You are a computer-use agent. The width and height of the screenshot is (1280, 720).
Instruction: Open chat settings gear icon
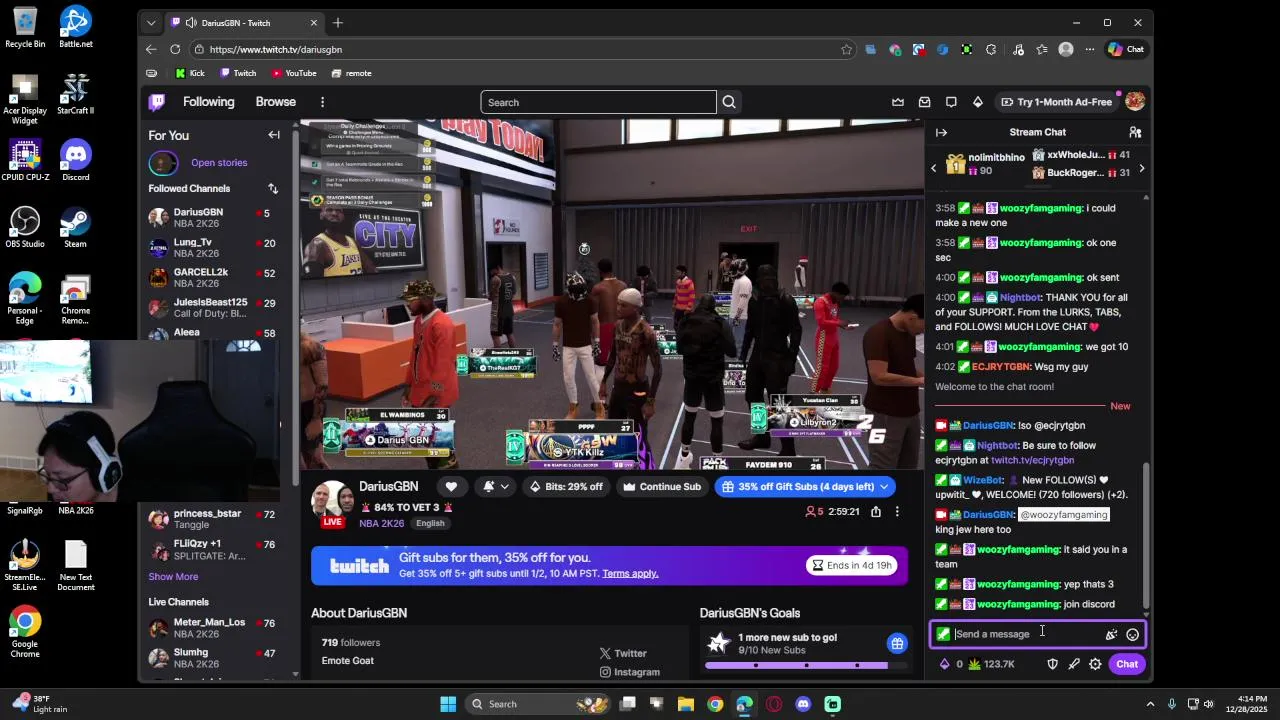click(1095, 664)
